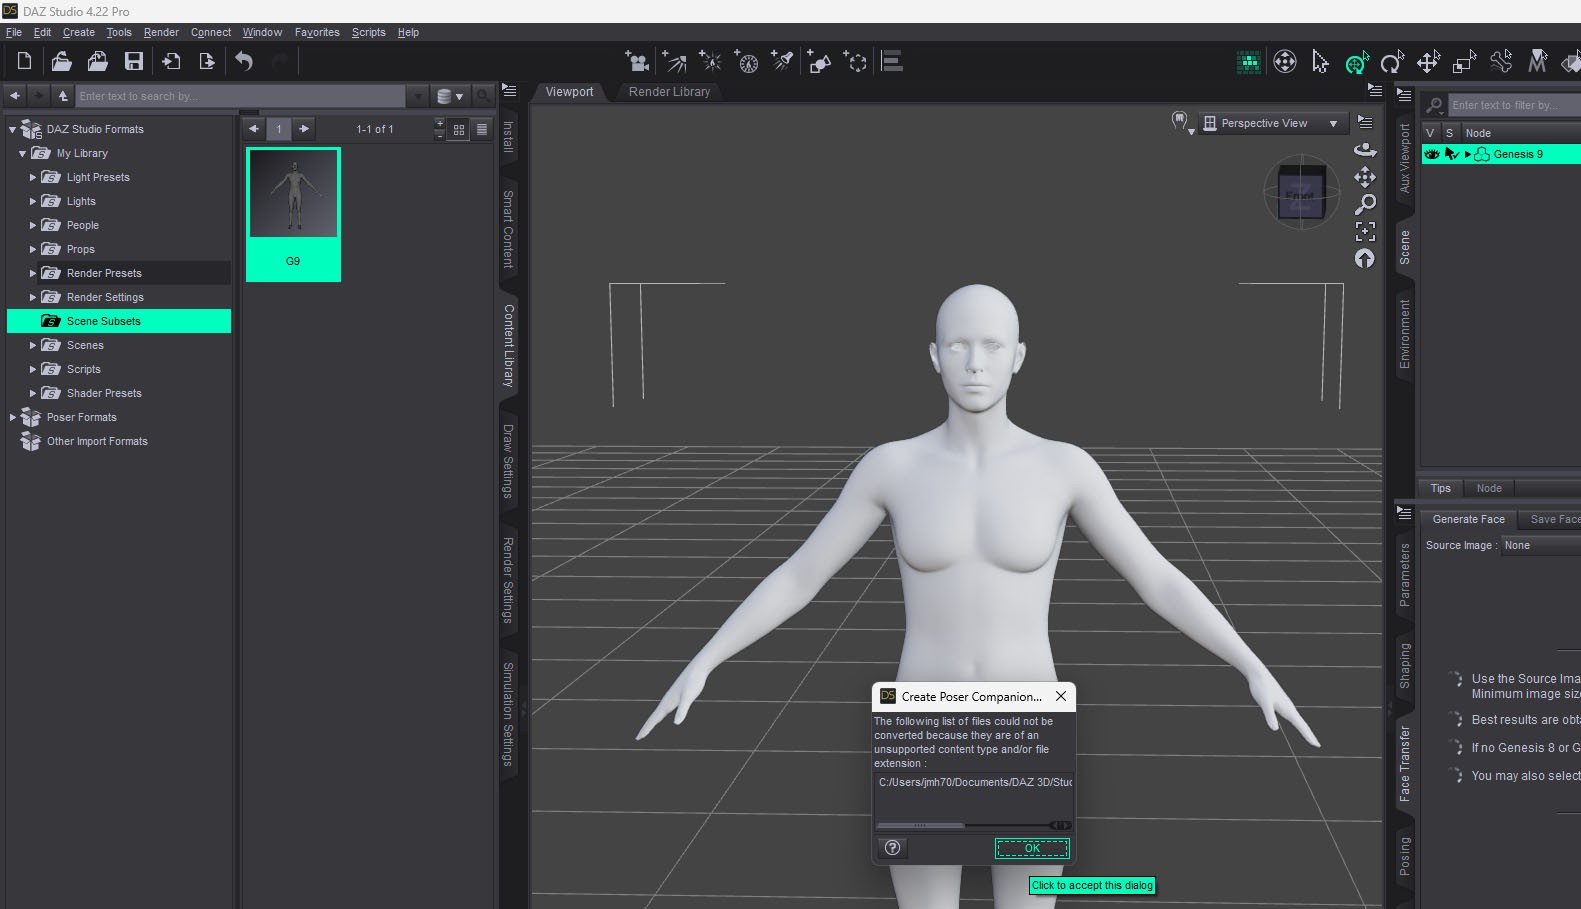Toggle selectability arrow for Genesis 9
1581x909 pixels.
click(x=1451, y=154)
